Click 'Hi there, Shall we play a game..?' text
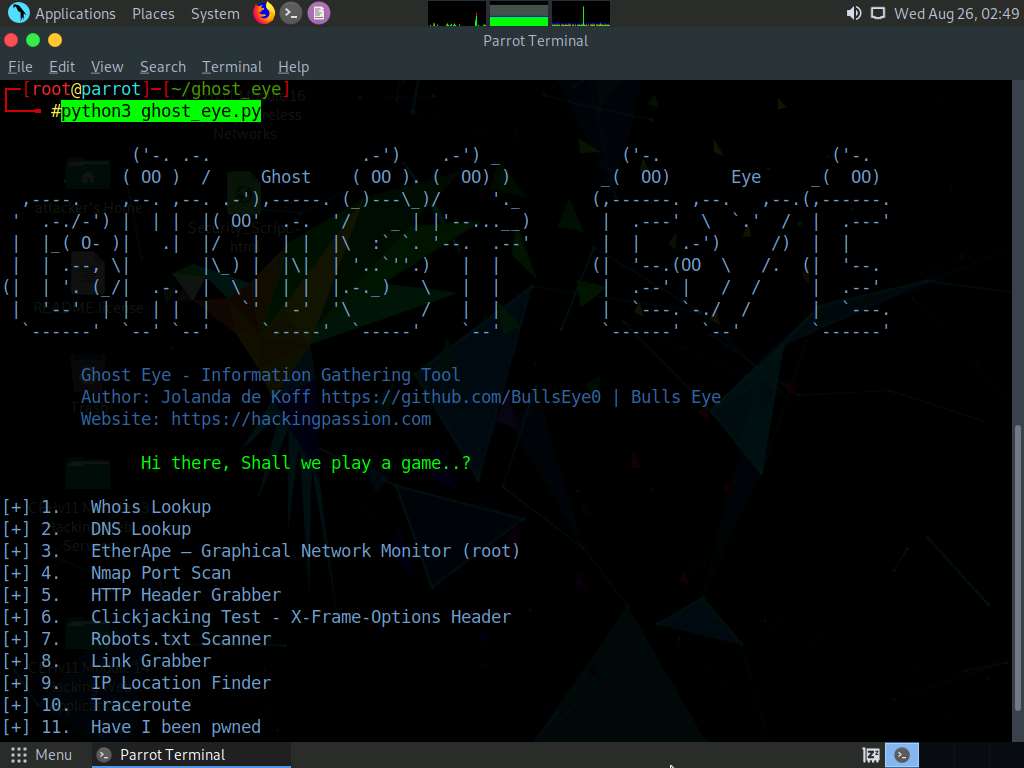 point(306,463)
